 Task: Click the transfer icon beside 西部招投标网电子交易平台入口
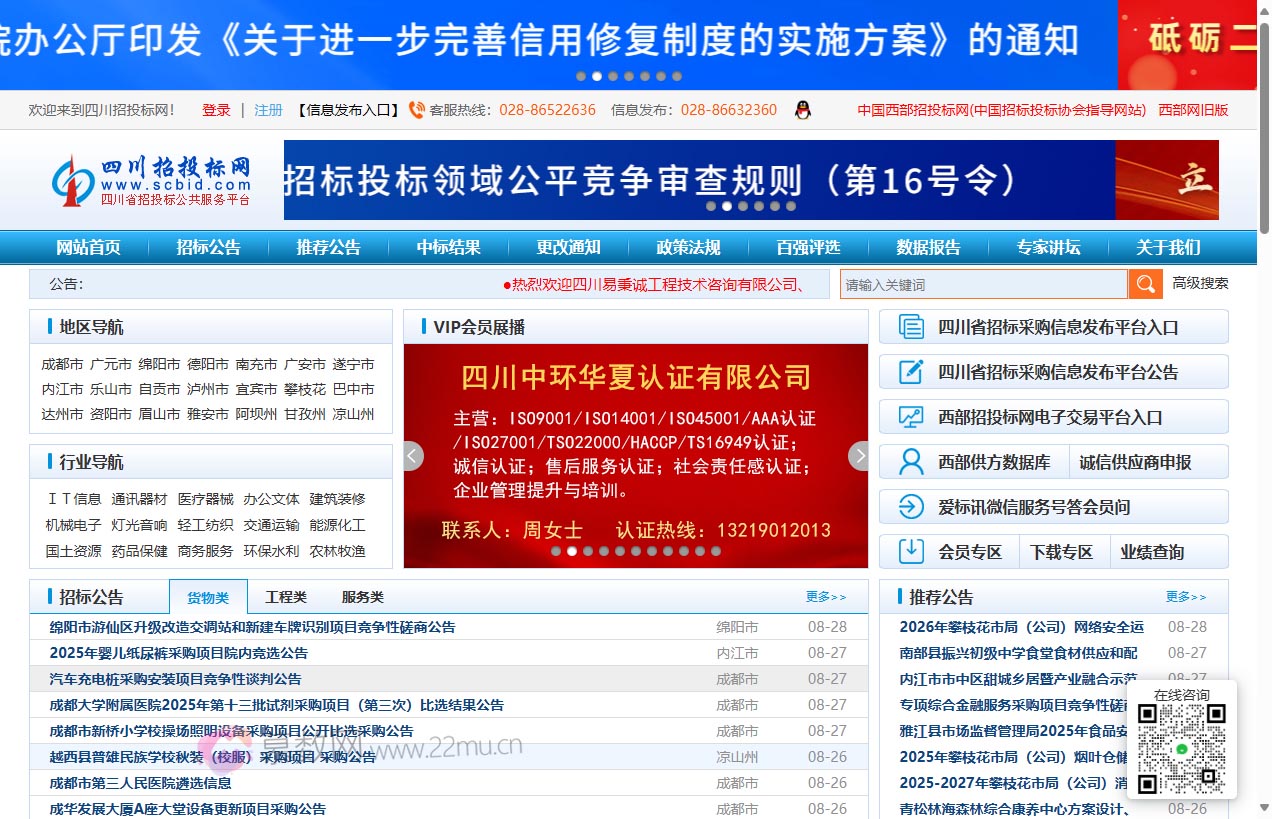(909, 416)
